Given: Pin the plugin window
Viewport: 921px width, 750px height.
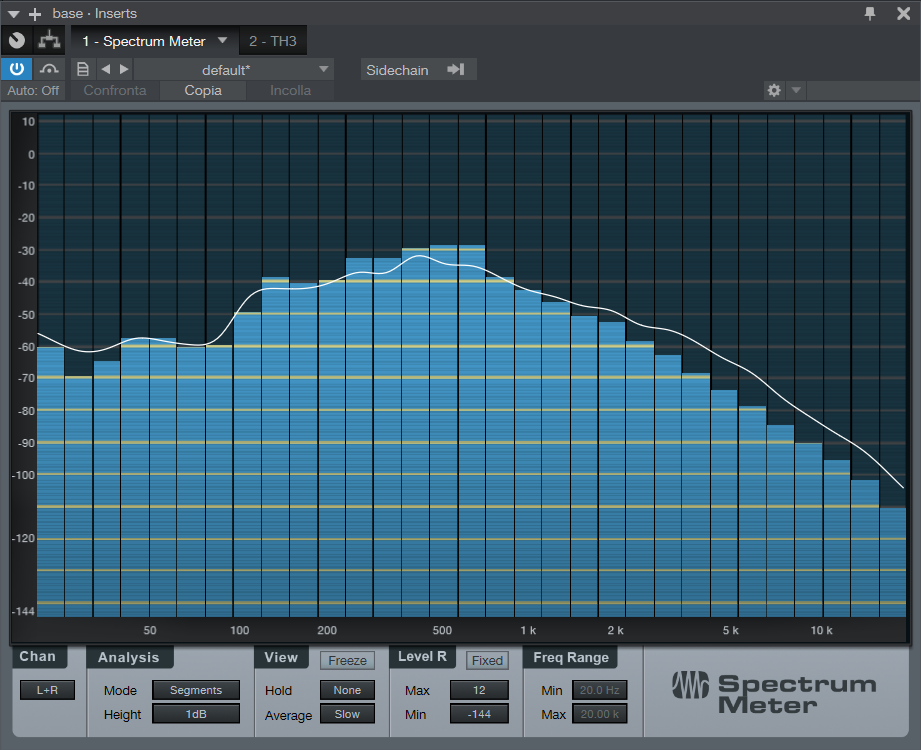Looking at the screenshot, I should (x=870, y=13).
